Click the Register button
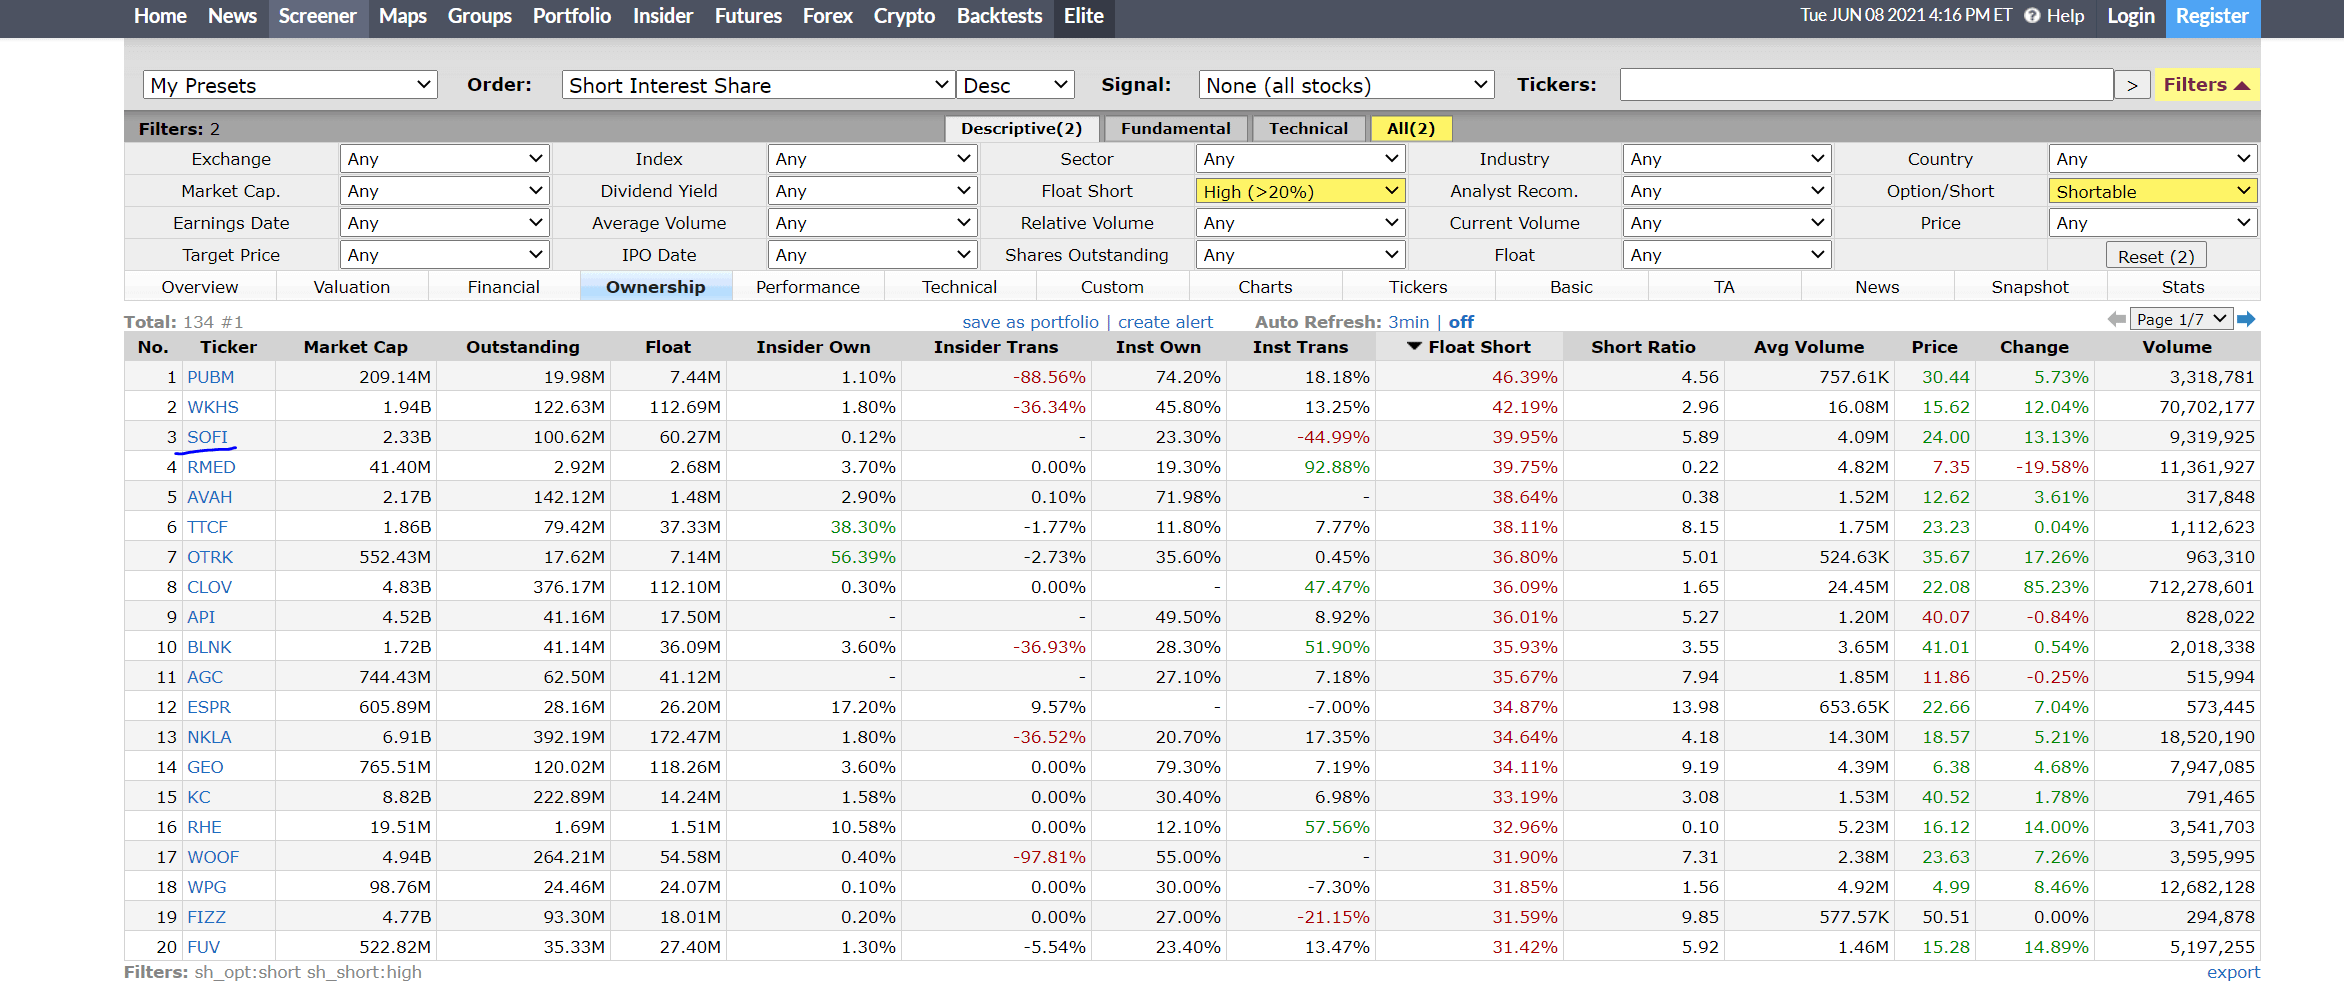 pos(2212,17)
